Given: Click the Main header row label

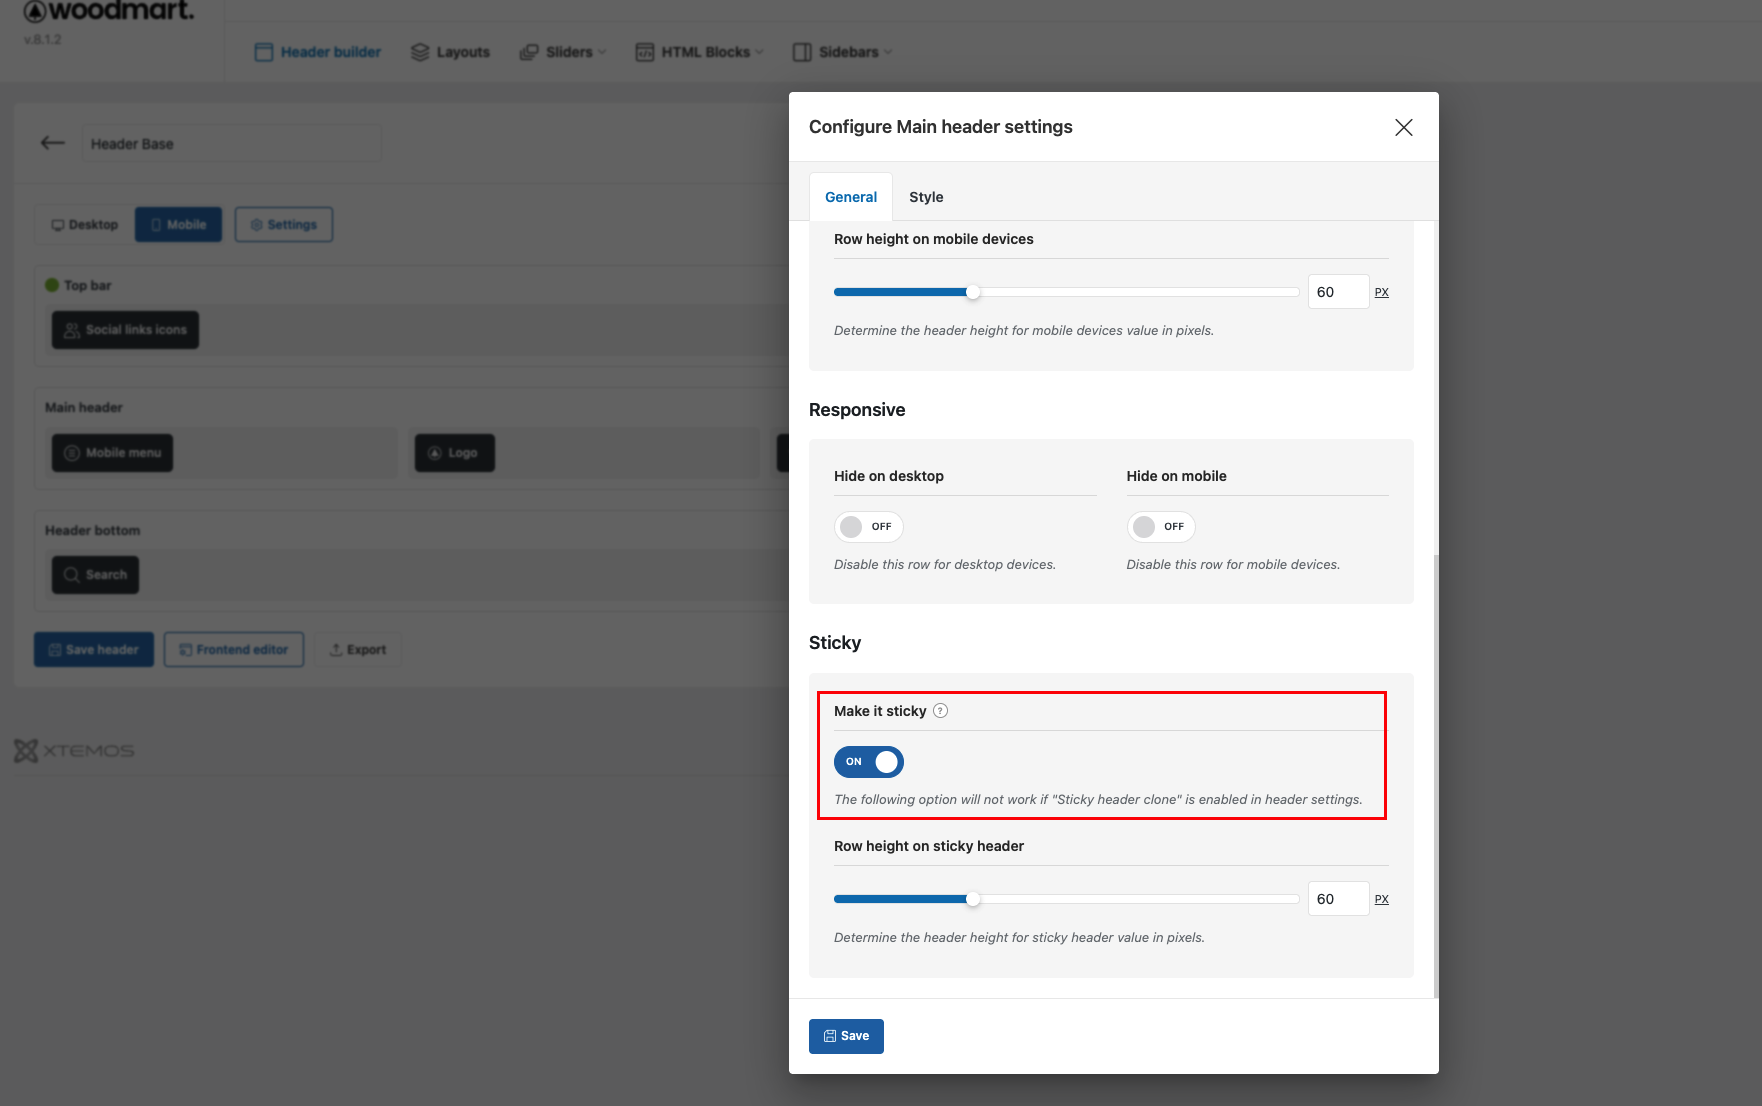Looking at the screenshot, I should [x=84, y=408].
